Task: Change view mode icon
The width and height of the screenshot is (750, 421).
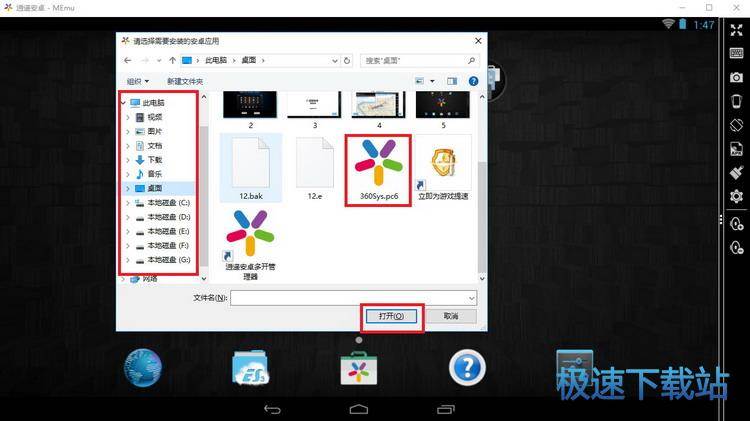Action: coord(419,81)
